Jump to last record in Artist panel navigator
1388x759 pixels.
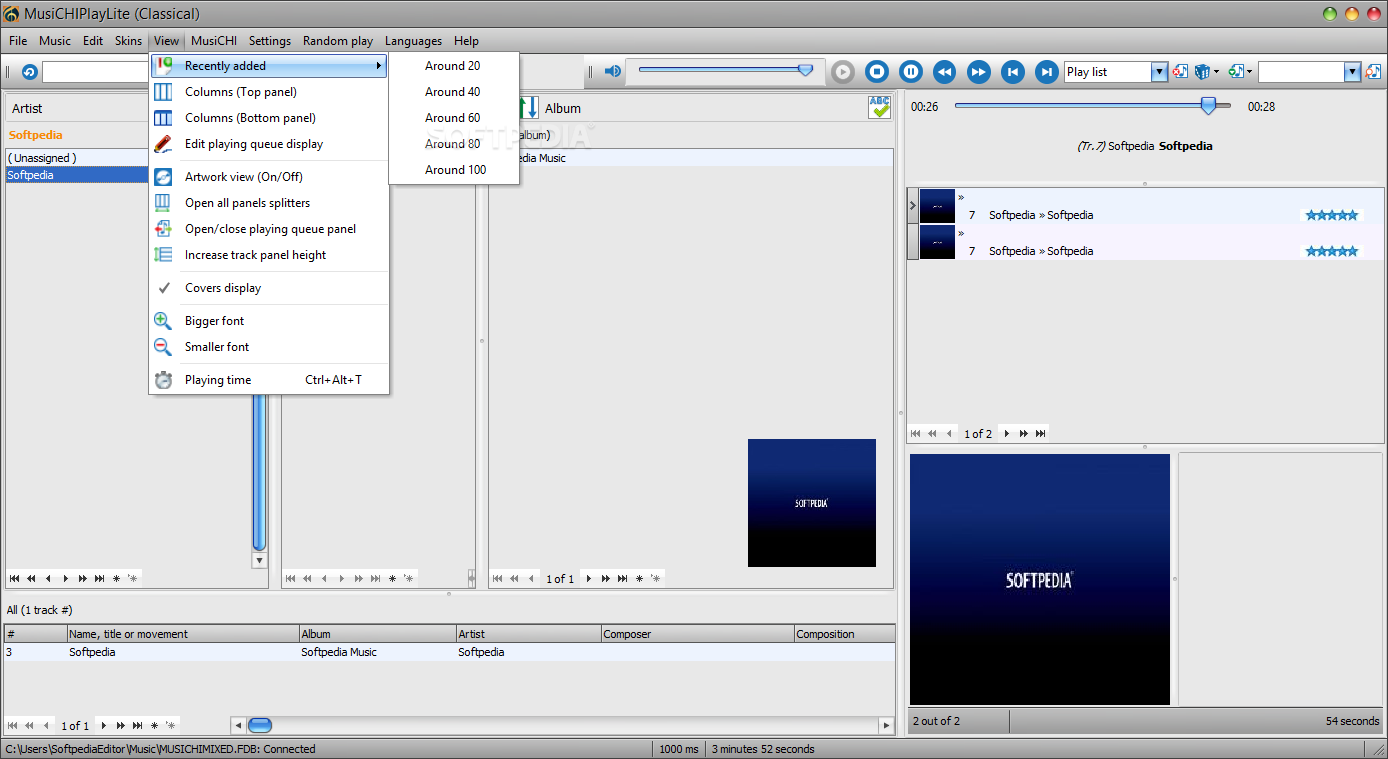100,578
